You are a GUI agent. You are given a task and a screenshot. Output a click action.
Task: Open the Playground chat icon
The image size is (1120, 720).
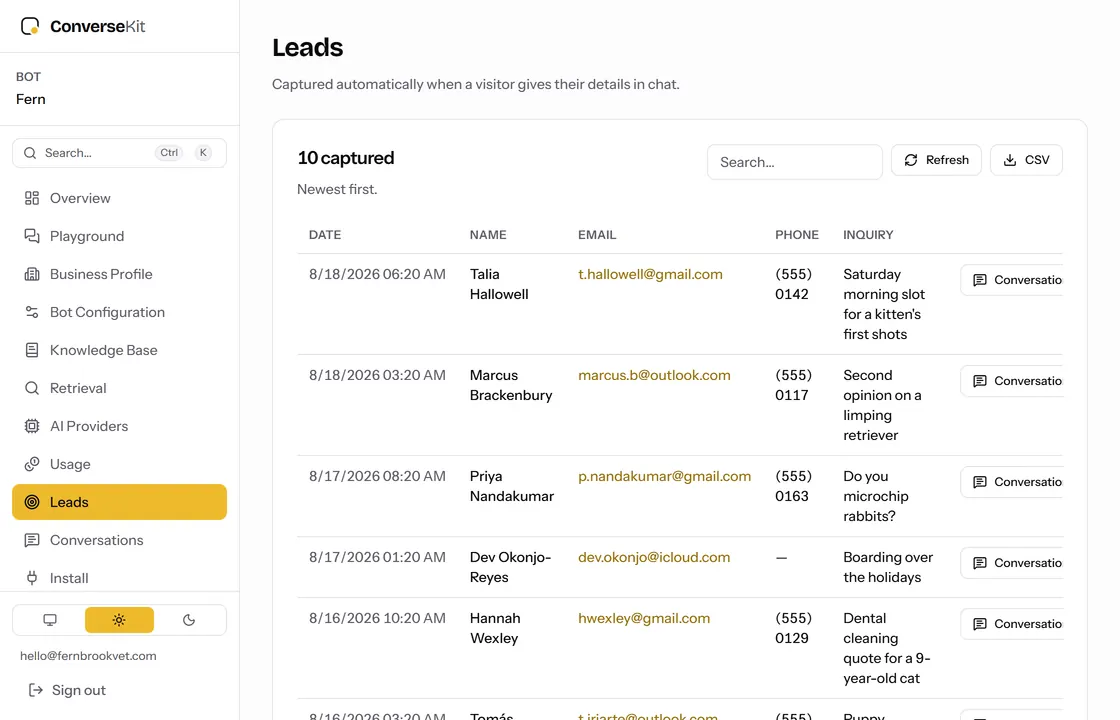click(x=31, y=236)
